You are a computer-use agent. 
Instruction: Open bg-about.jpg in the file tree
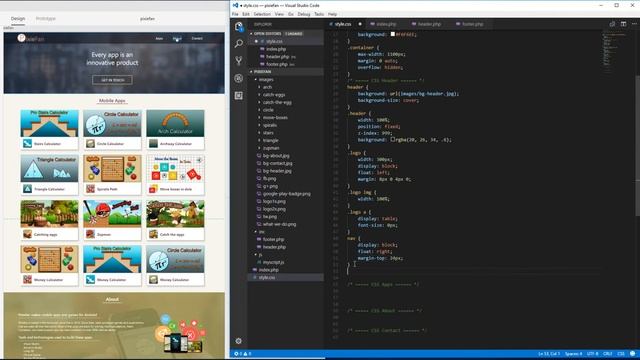pyautogui.click(x=276, y=156)
